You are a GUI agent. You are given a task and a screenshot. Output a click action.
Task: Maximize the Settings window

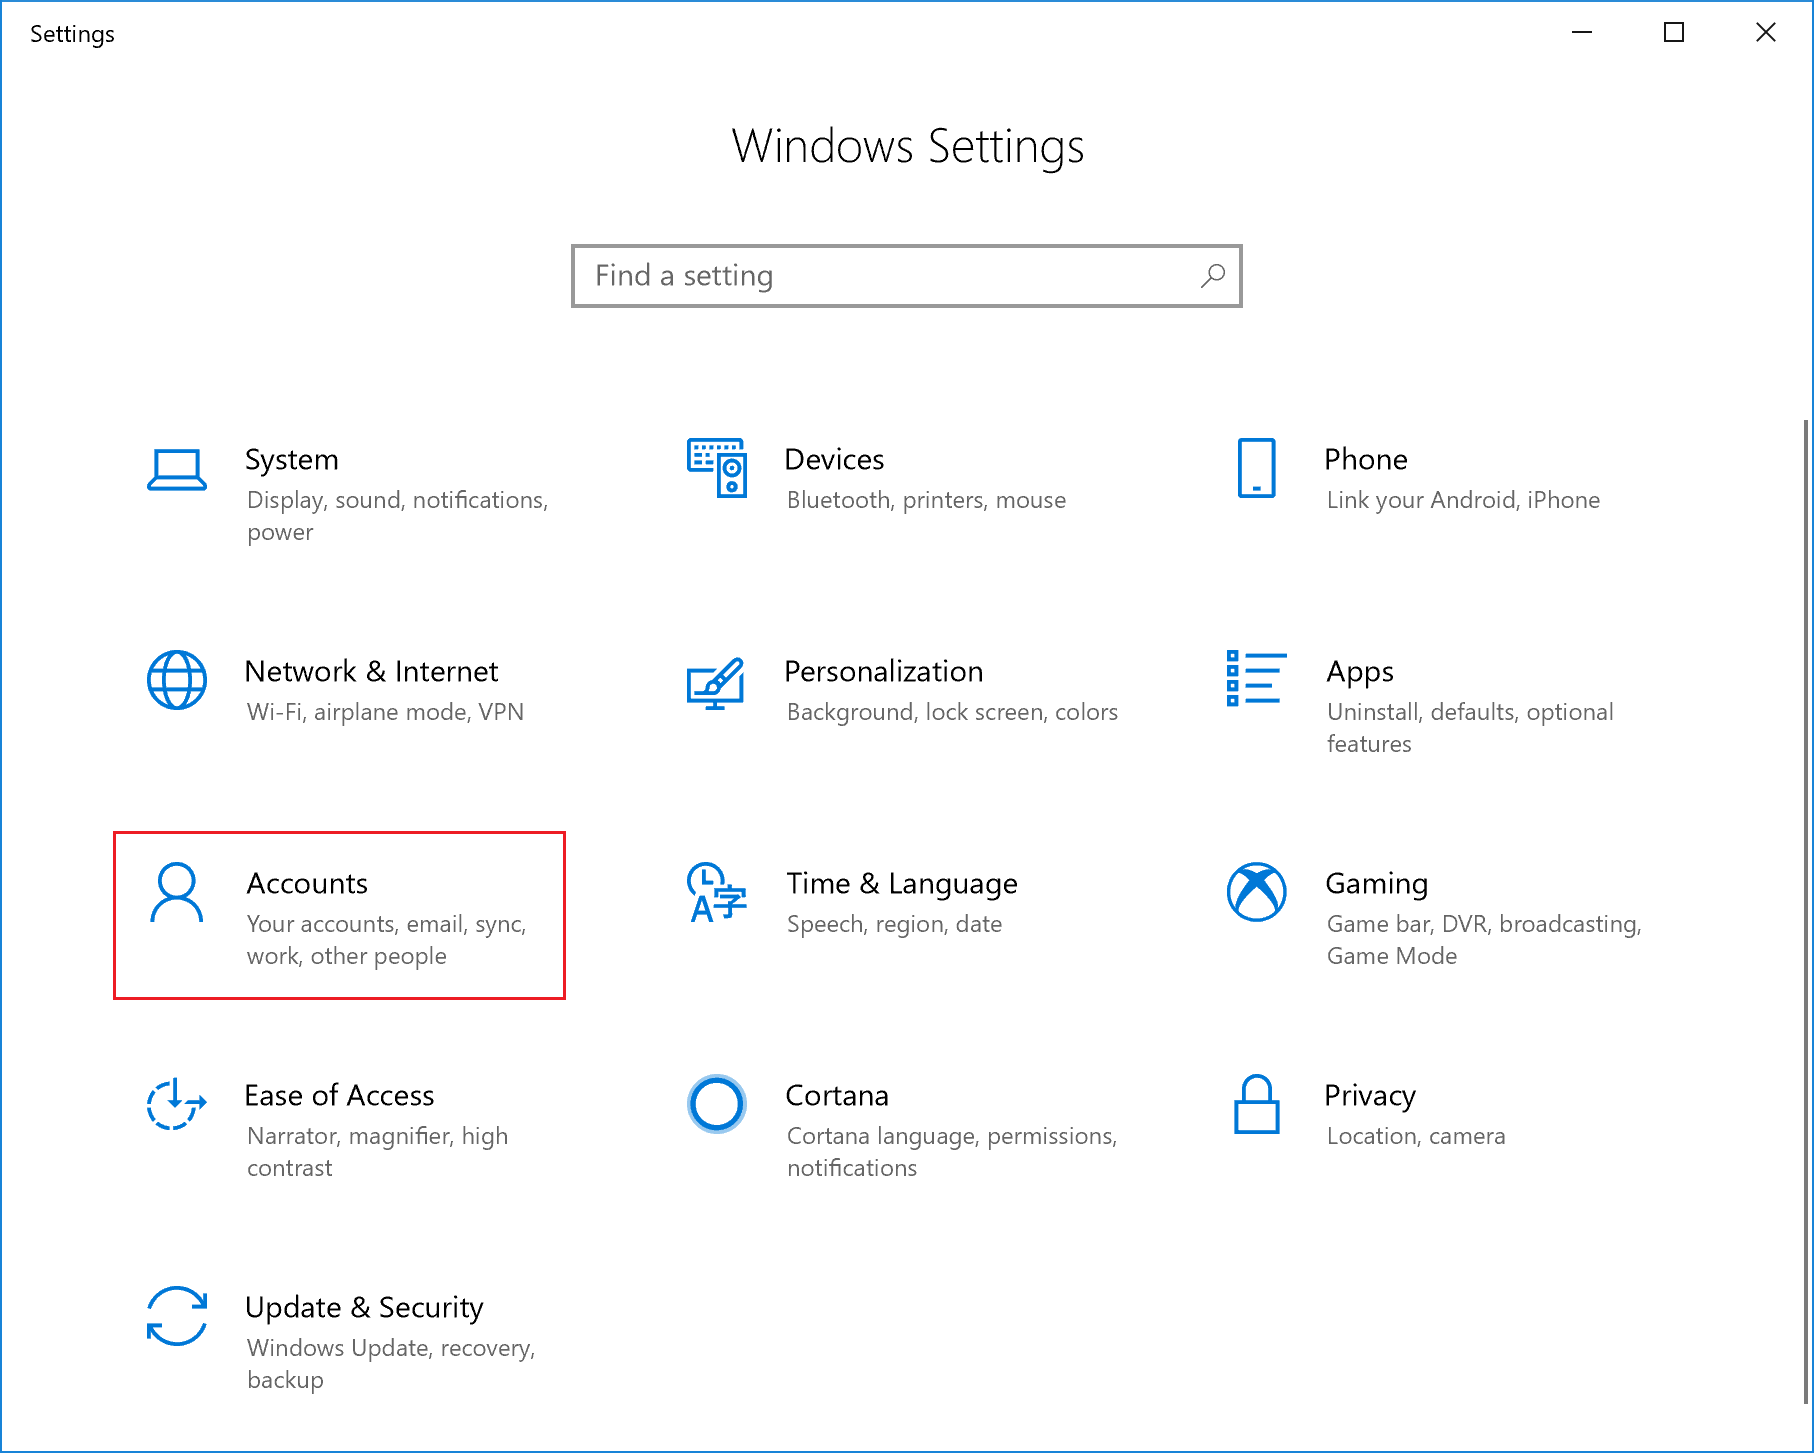pyautogui.click(x=1674, y=33)
